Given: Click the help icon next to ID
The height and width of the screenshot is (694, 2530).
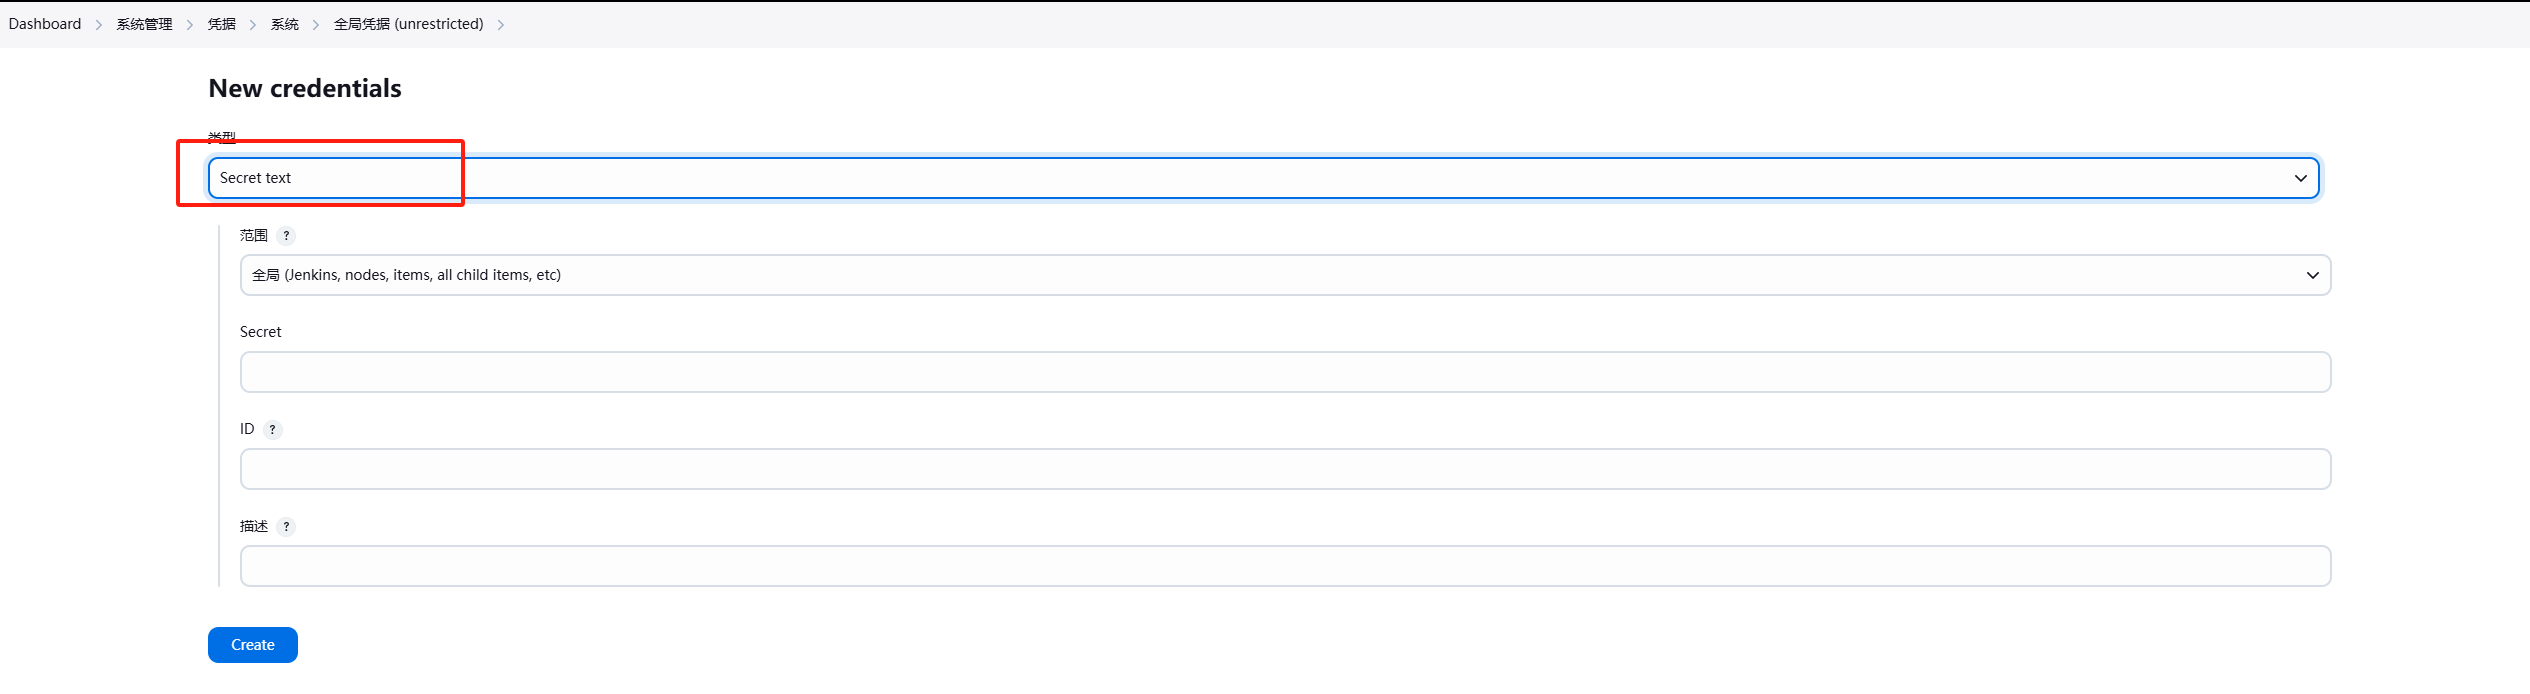Looking at the screenshot, I should (272, 430).
